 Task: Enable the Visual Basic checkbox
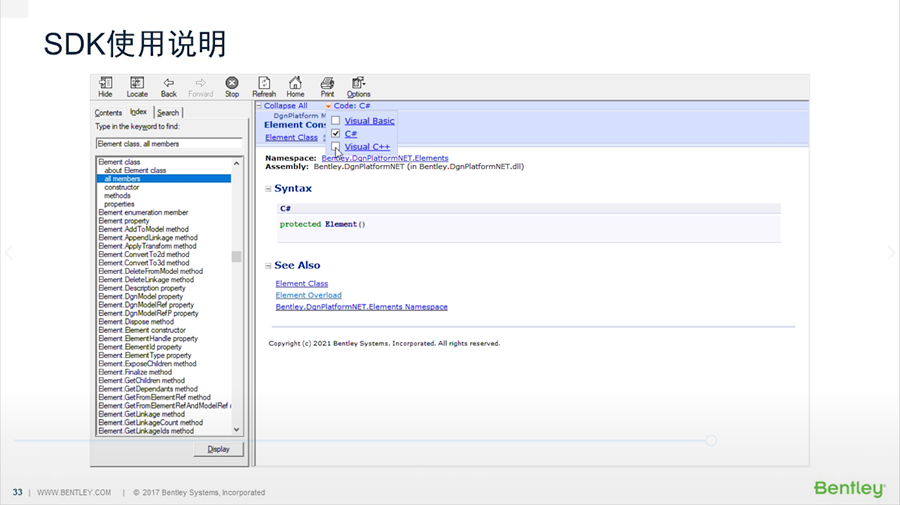tap(336, 121)
